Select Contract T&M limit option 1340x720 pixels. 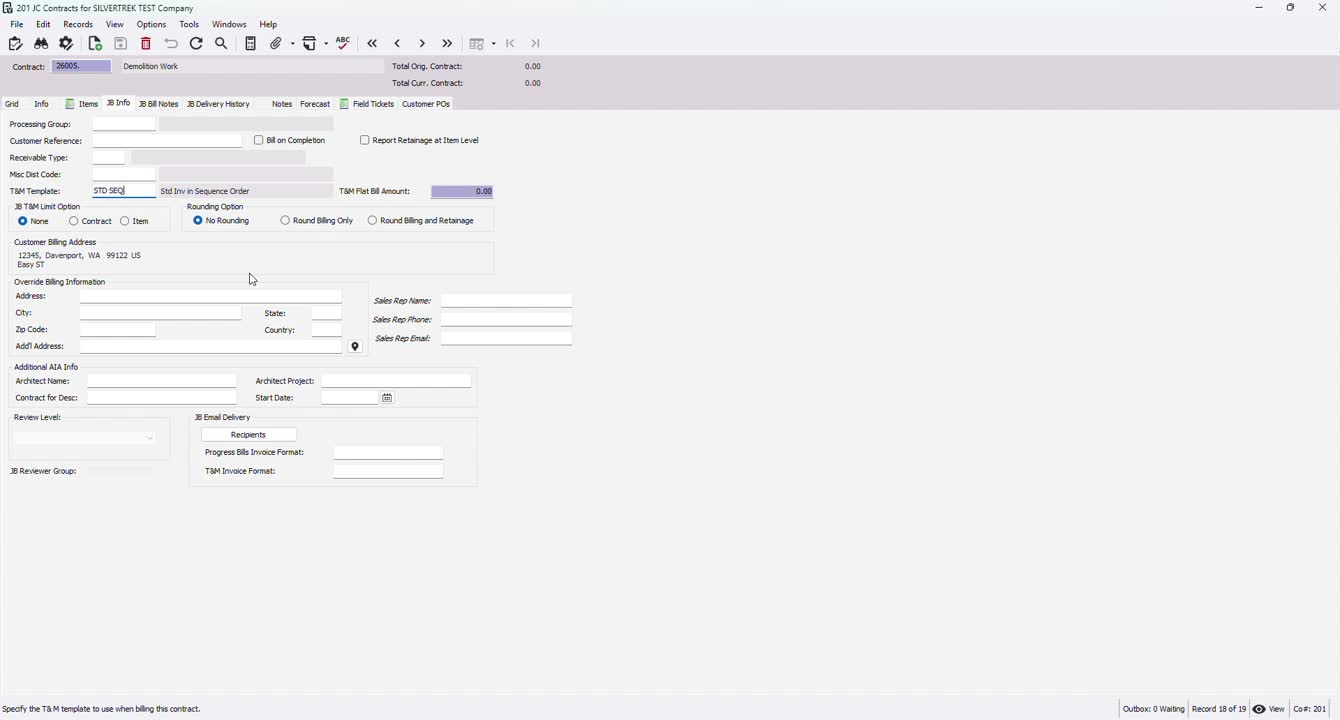coord(74,221)
